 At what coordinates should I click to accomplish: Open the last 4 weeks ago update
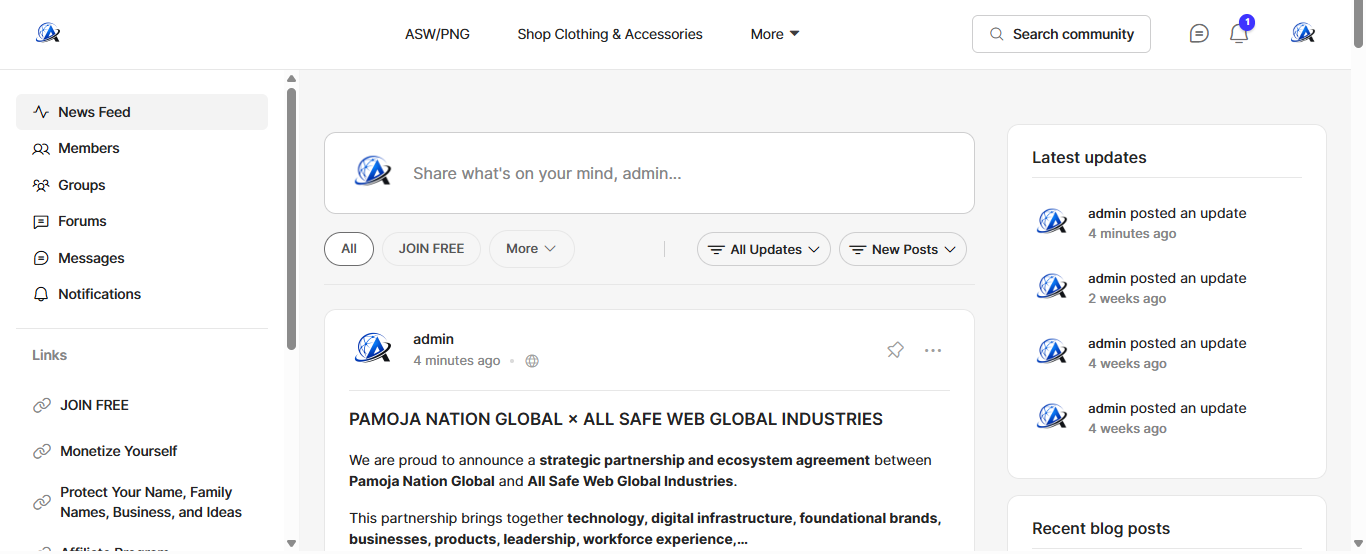(x=1127, y=429)
